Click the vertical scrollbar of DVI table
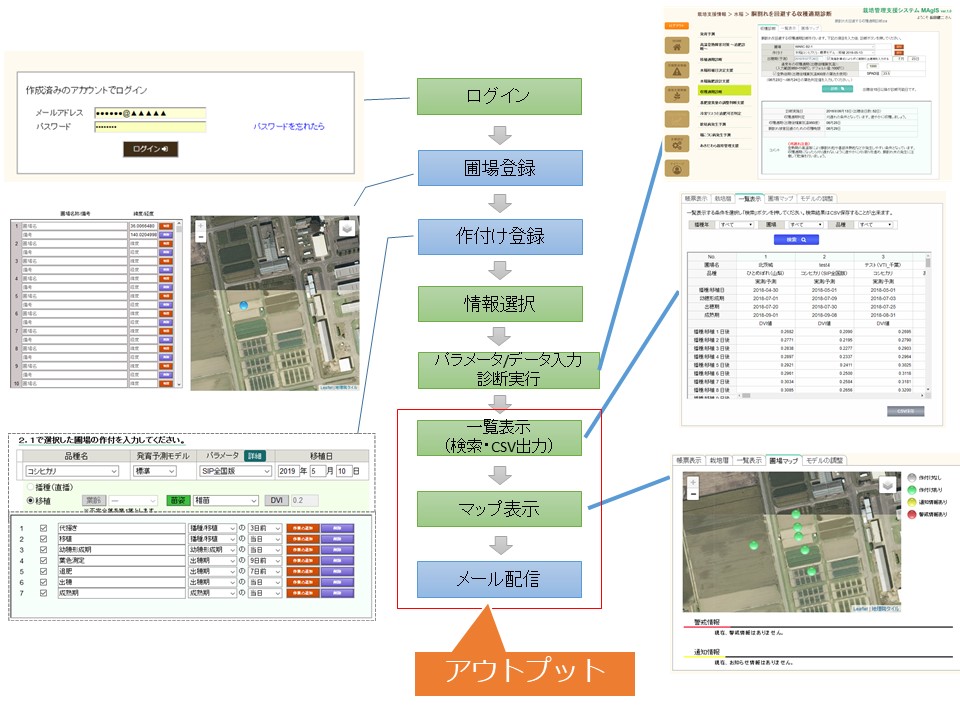Screen dimensions: 960x720 click(x=928, y=323)
